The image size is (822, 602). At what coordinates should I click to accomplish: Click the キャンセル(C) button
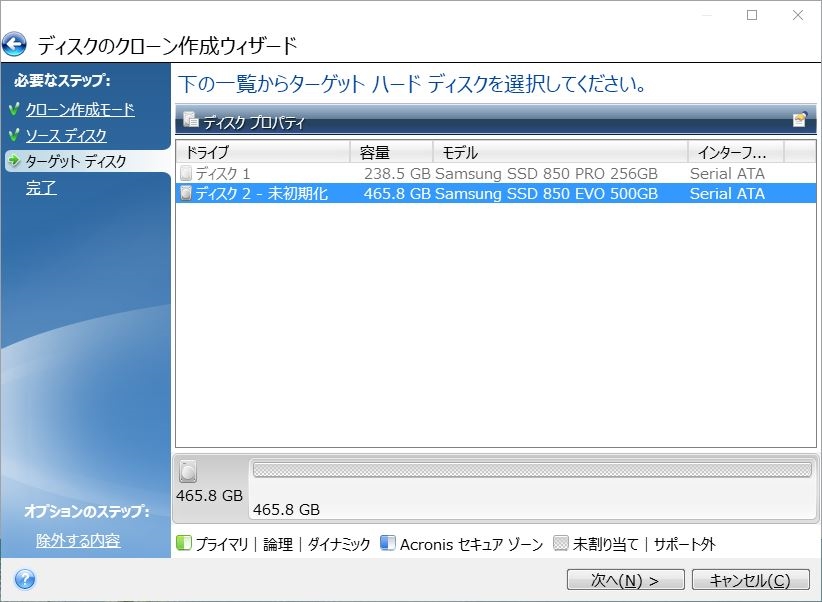[750, 580]
